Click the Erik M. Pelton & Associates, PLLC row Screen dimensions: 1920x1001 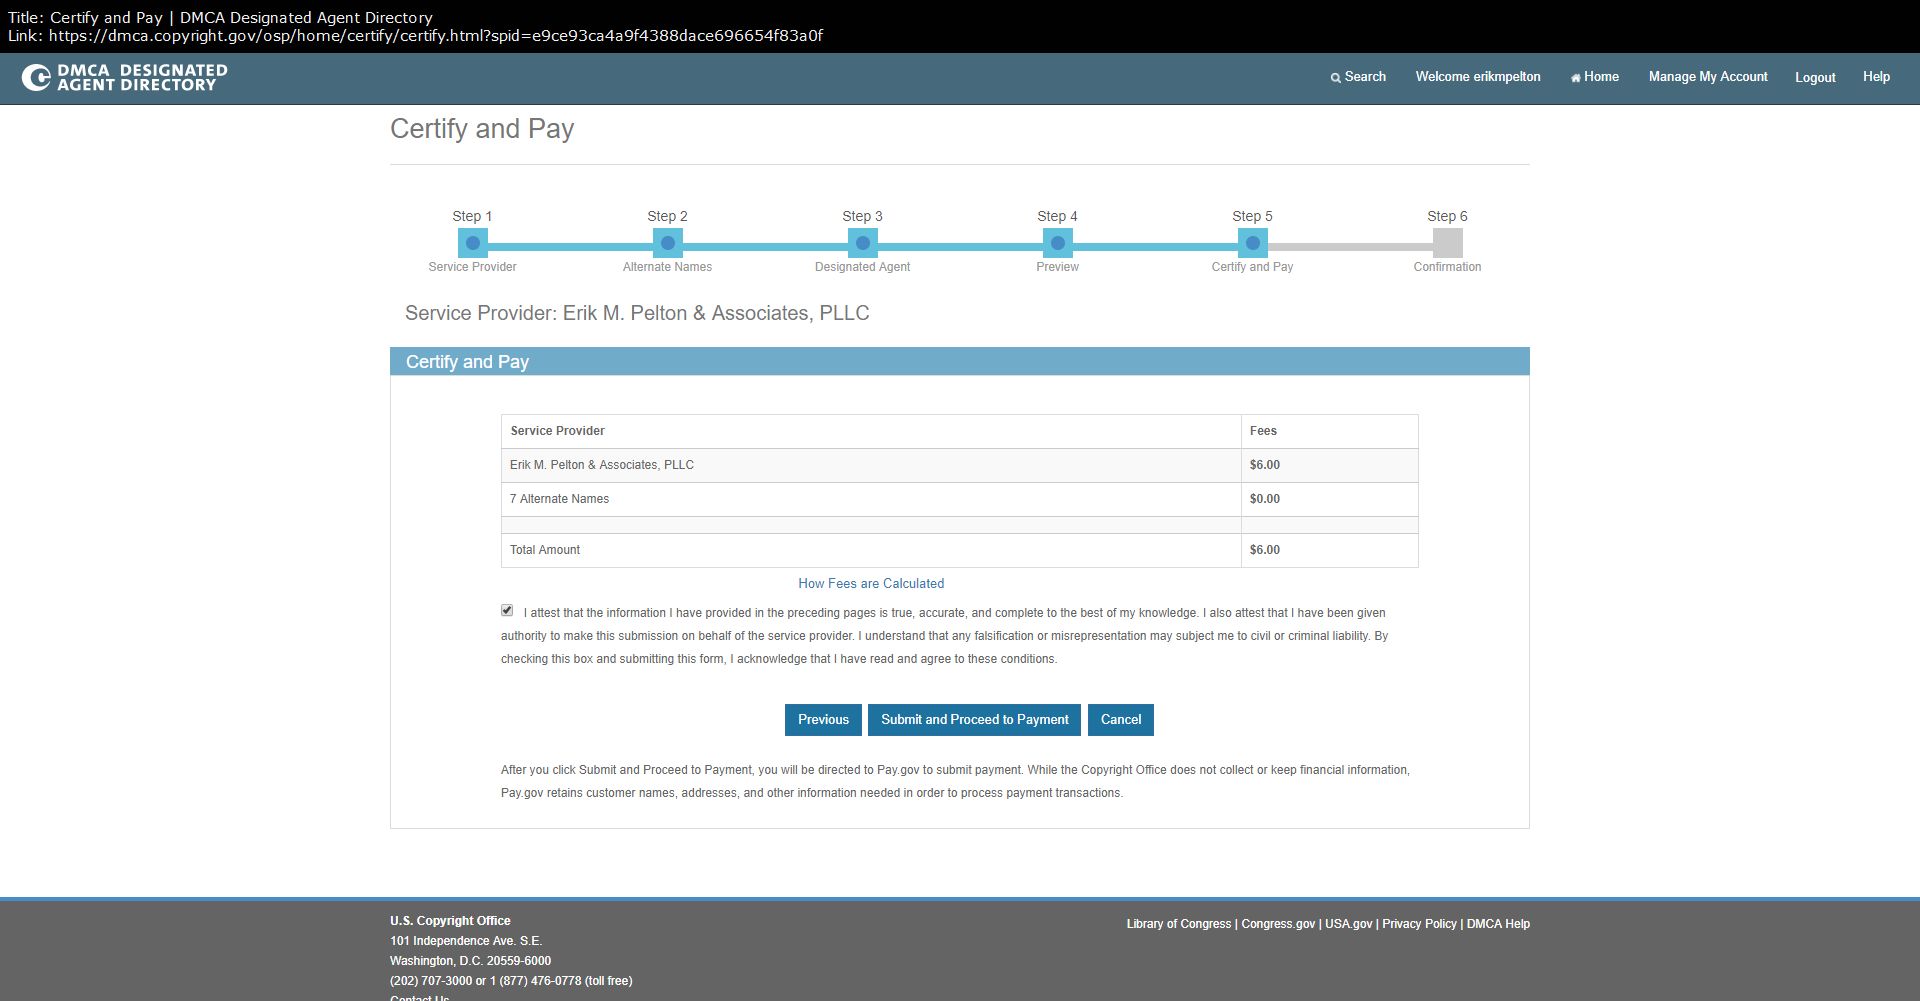960,465
